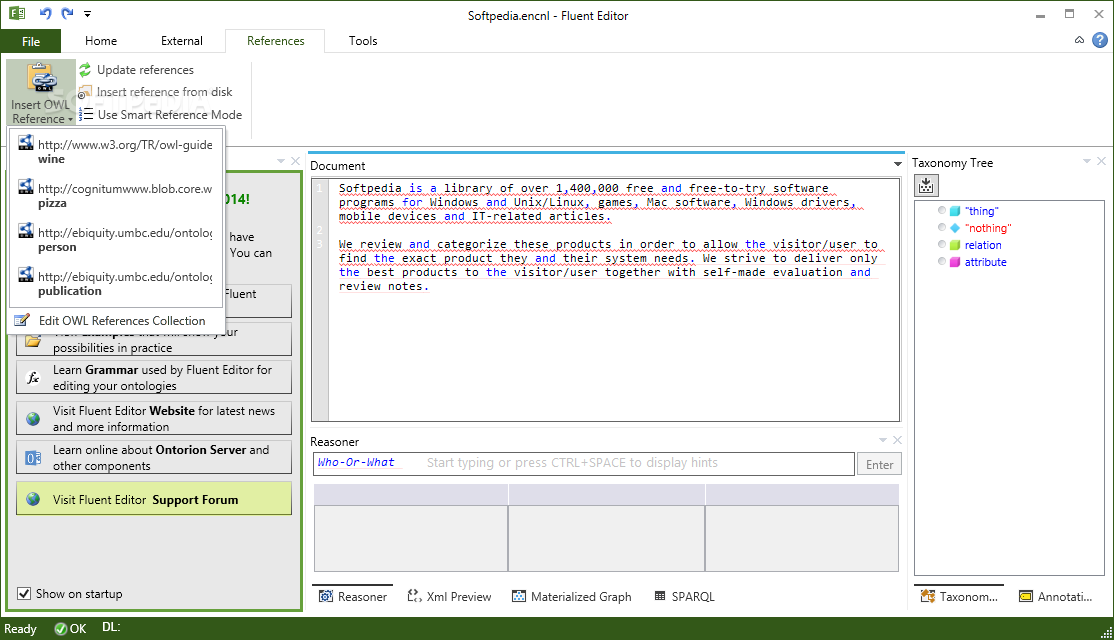Click the fx Grammar icon
1114x640 pixels.
pos(33,377)
